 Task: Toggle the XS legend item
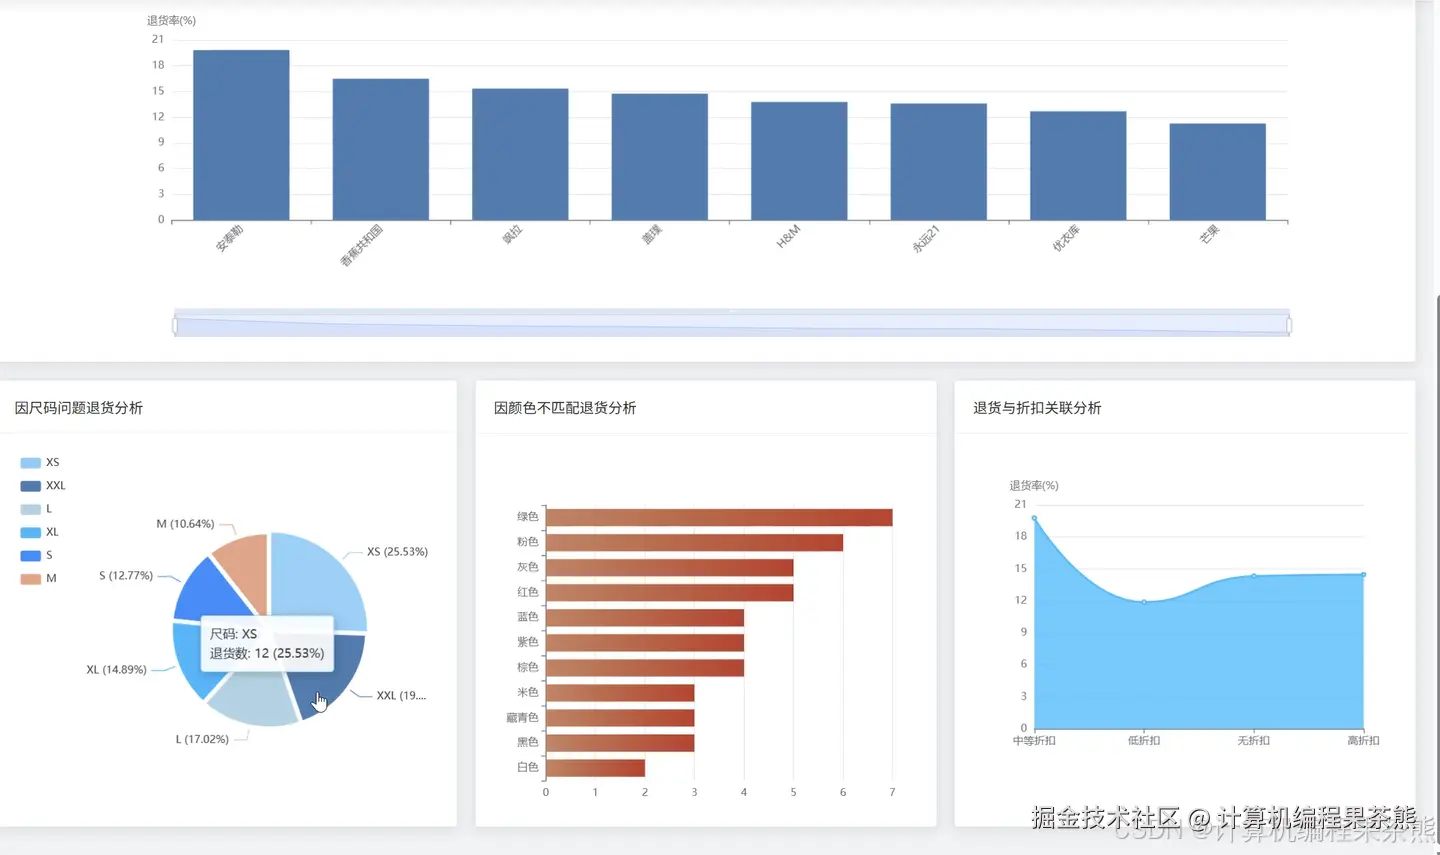pos(40,462)
